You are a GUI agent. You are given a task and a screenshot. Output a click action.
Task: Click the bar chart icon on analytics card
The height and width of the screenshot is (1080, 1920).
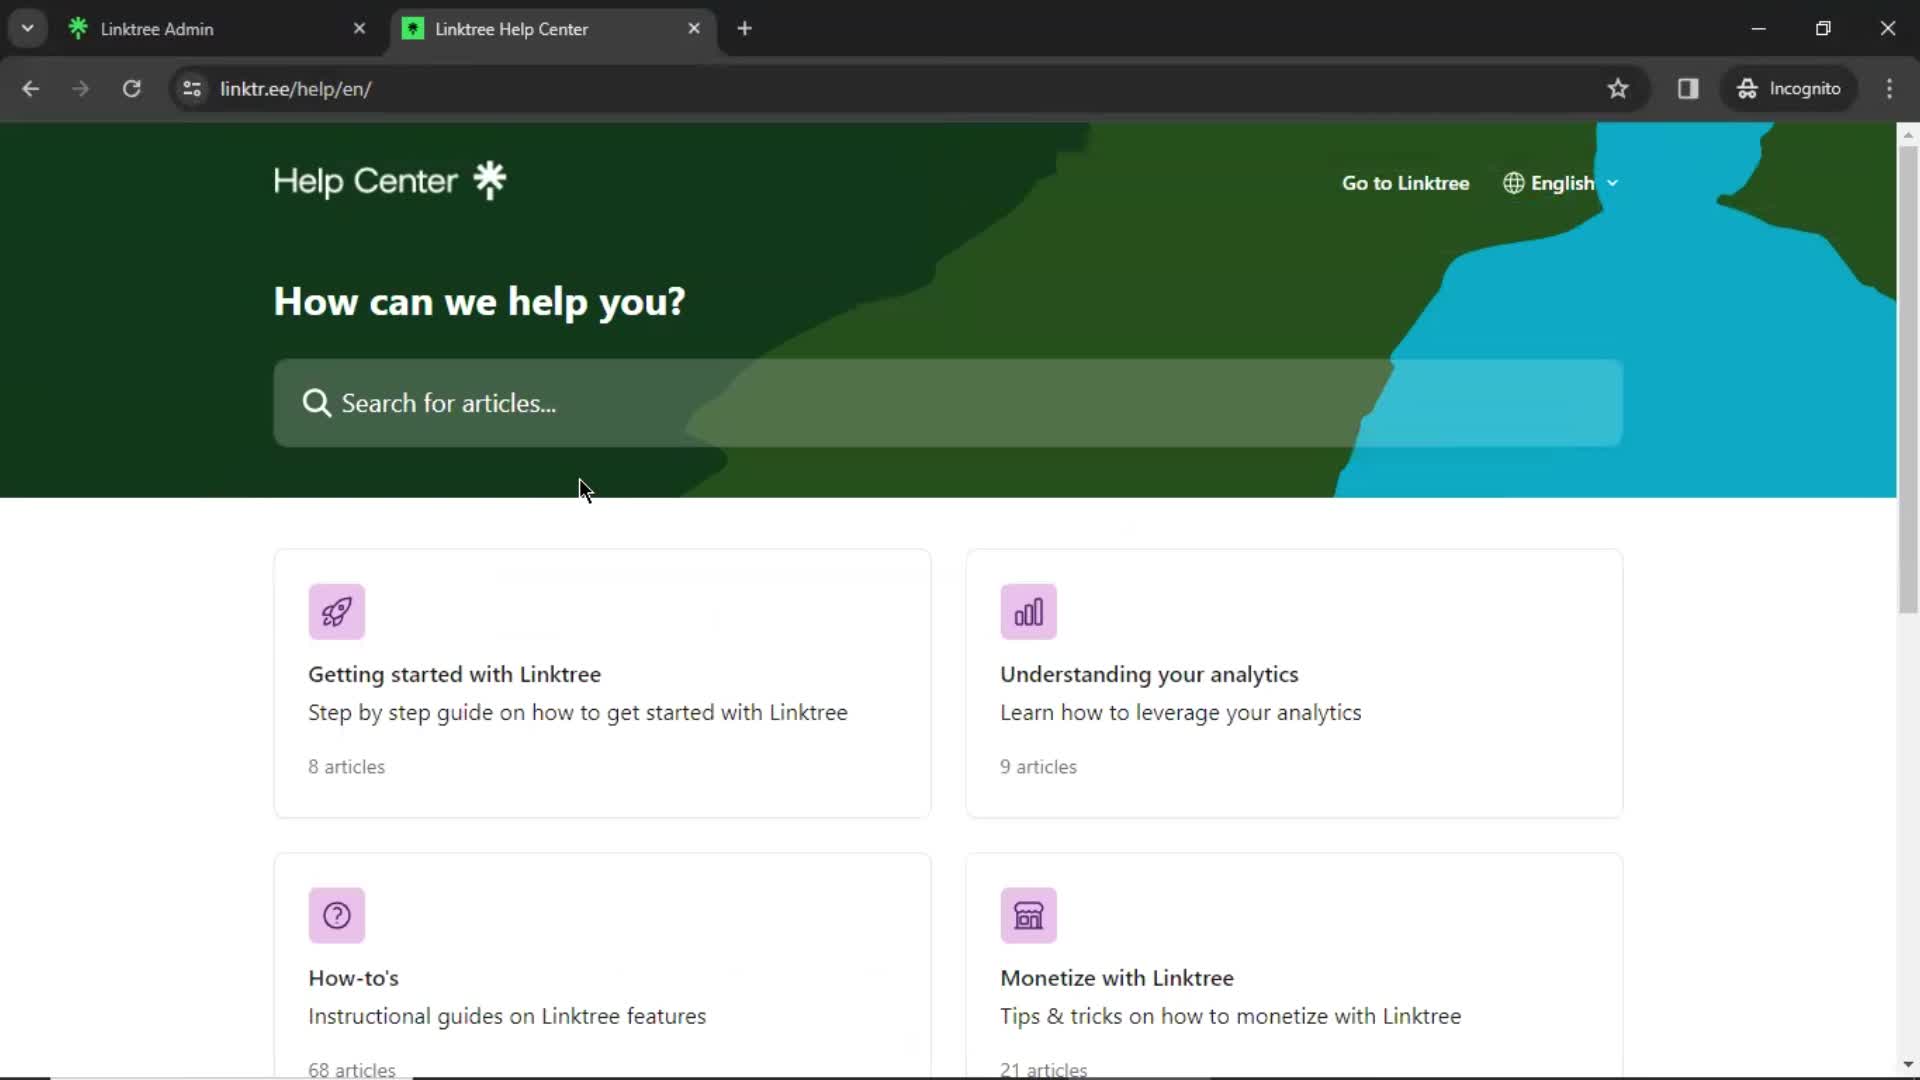[1028, 611]
